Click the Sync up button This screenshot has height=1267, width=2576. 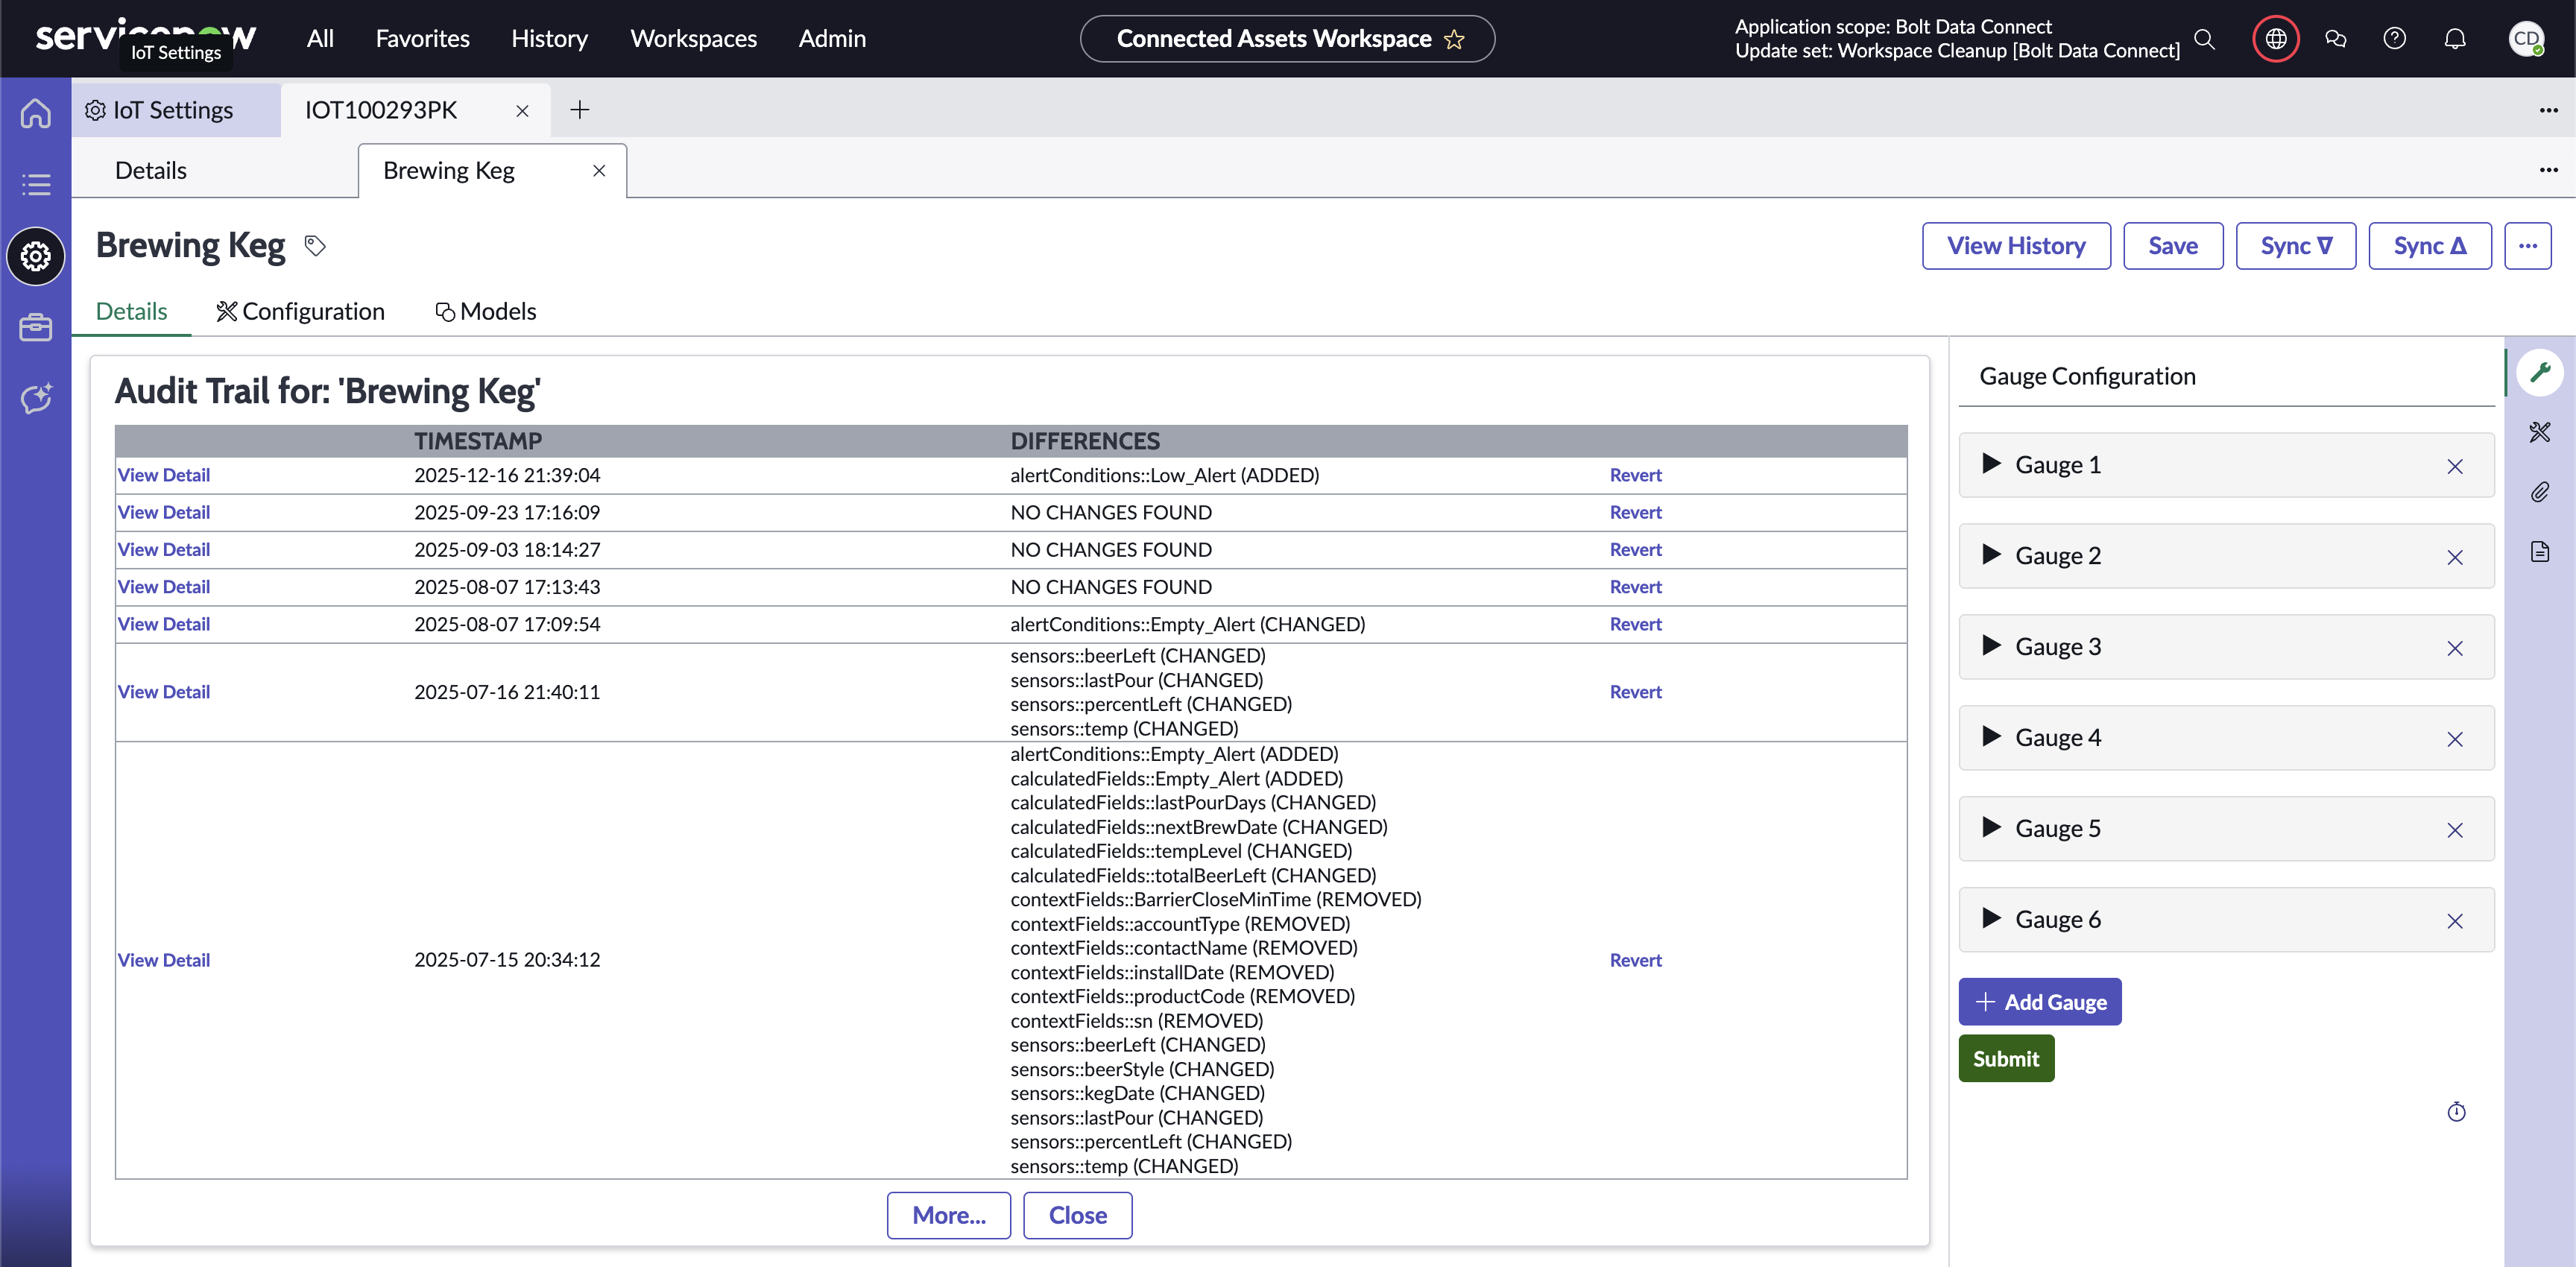[2429, 246]
